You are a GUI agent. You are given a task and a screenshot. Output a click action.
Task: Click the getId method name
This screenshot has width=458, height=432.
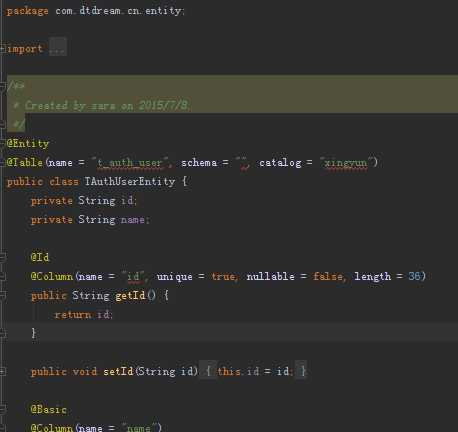(130, 295)
